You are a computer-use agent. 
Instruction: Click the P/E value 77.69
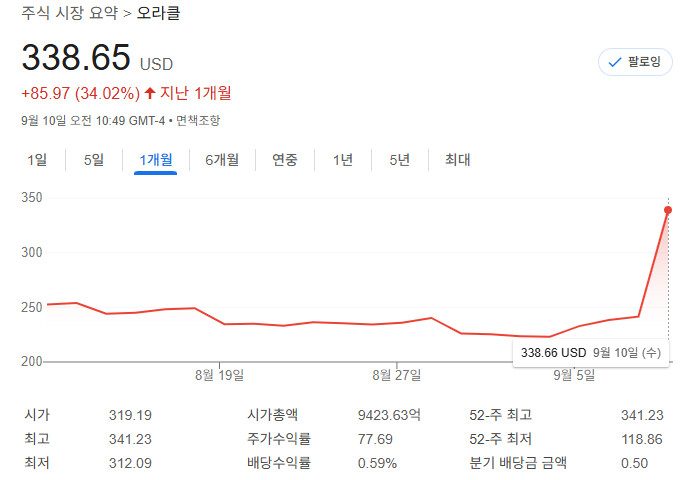[x=375, y=439]
